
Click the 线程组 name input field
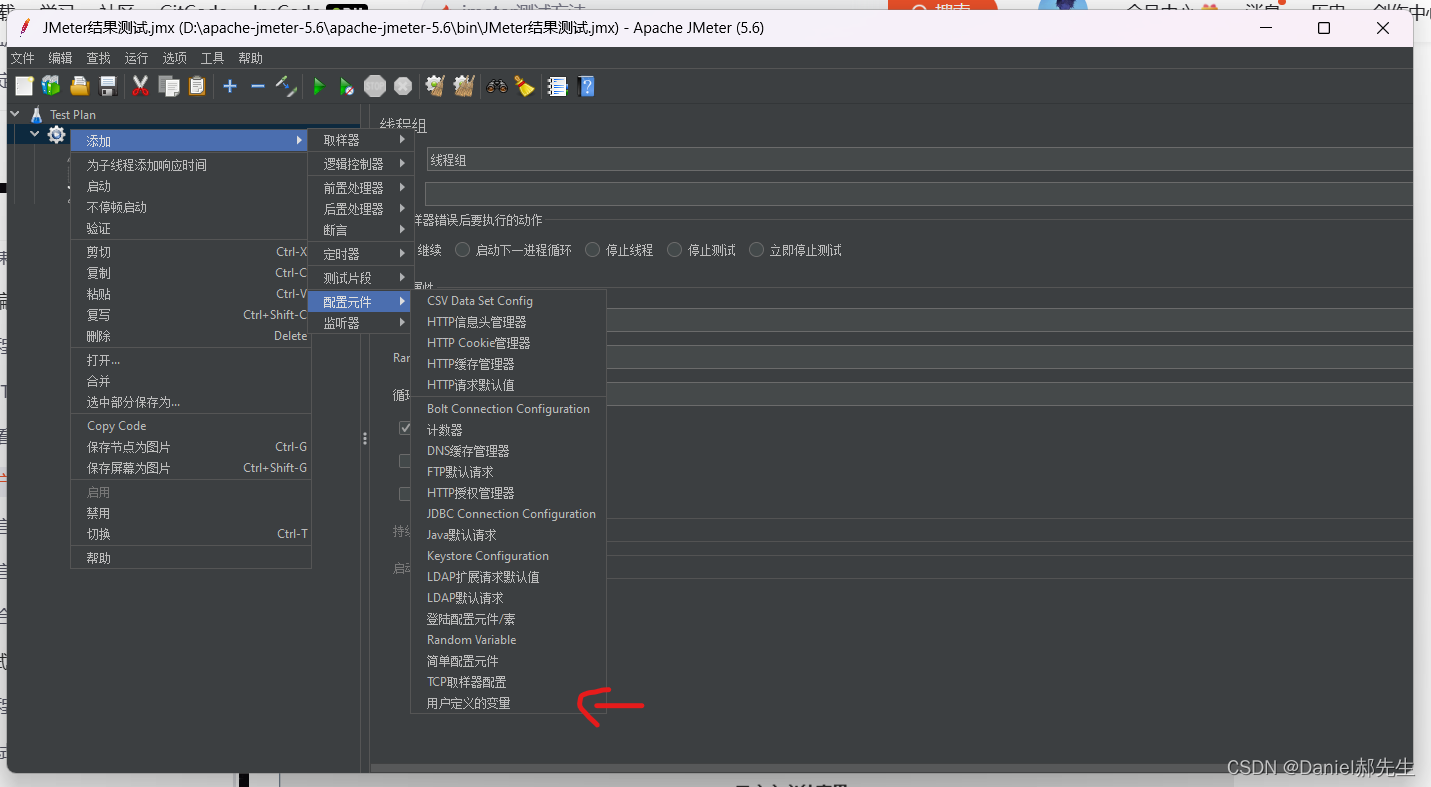tap(919, 160)
